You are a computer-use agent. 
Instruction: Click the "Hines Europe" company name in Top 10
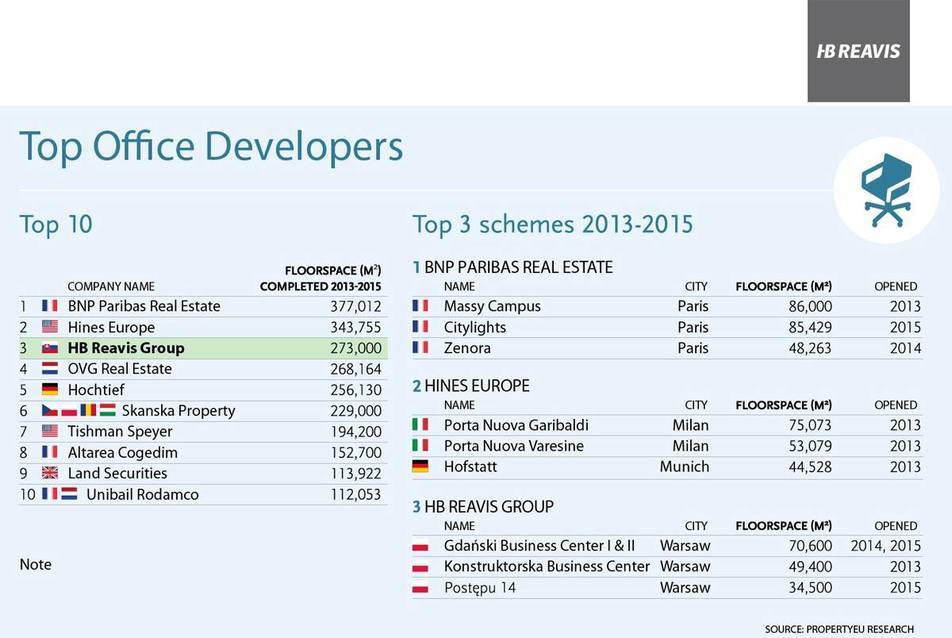111,327
